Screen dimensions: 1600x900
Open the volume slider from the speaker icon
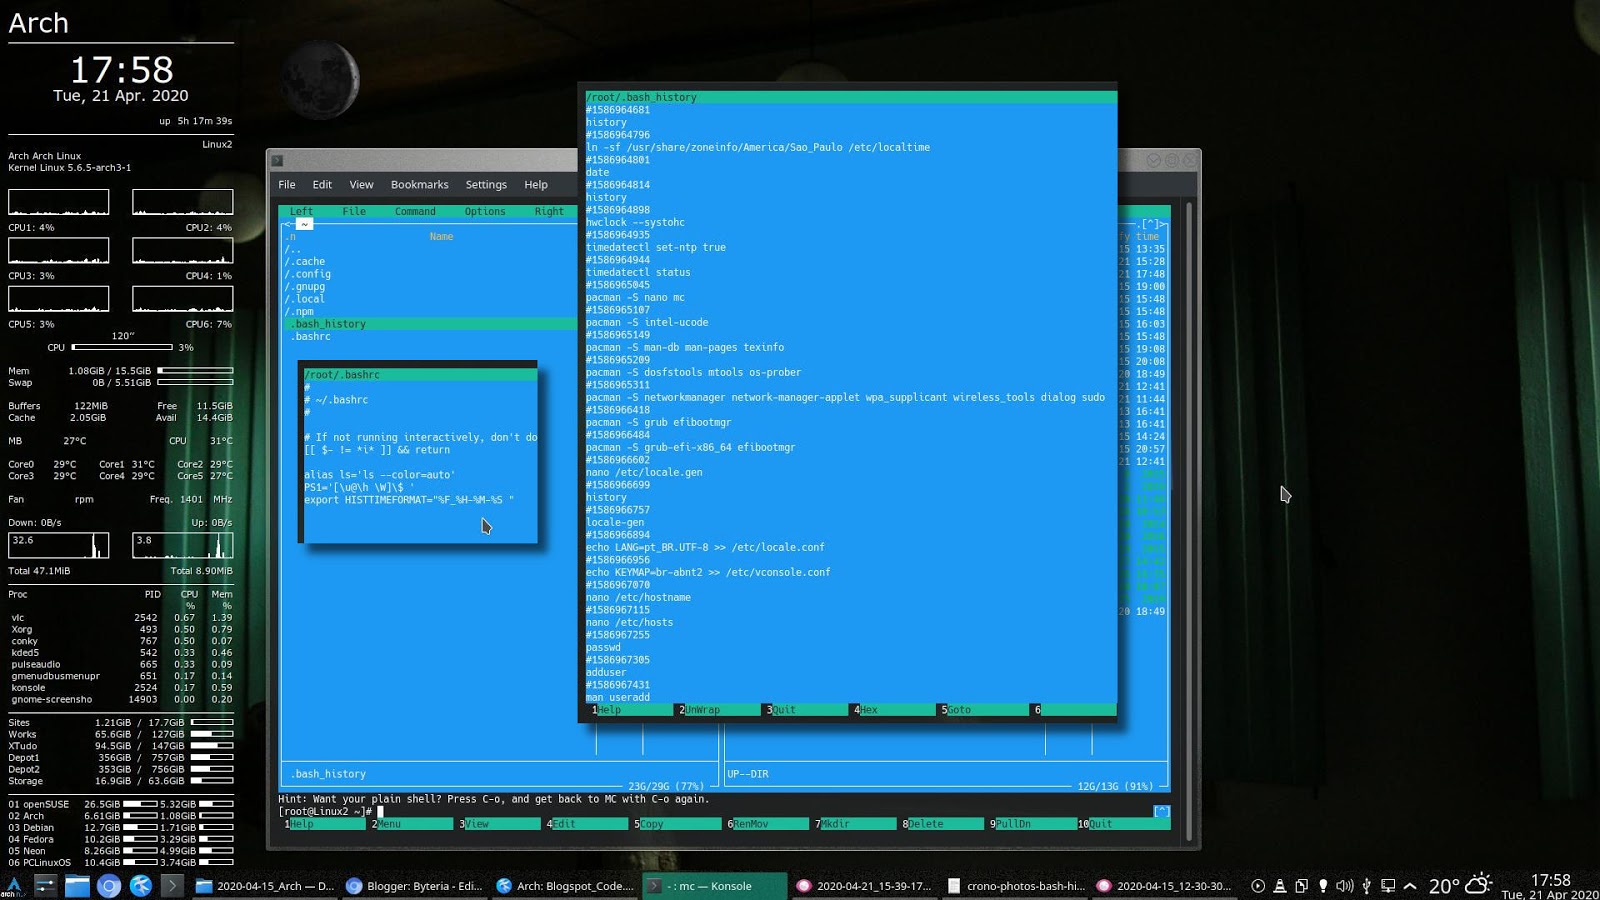1345,886
